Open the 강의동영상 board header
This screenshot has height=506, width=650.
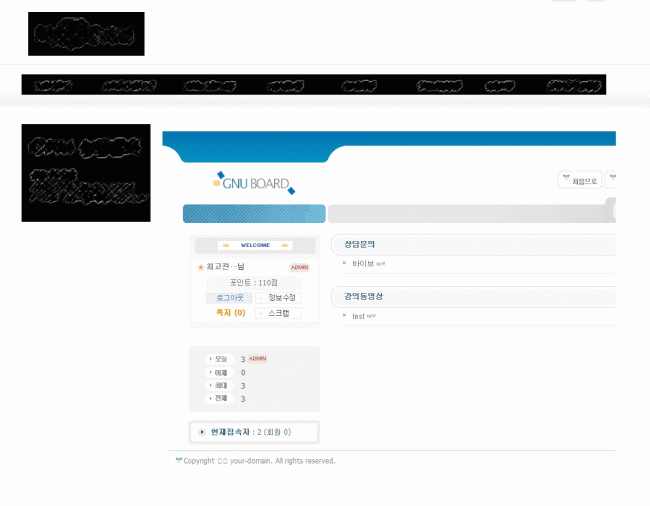(x=363, y=296)
